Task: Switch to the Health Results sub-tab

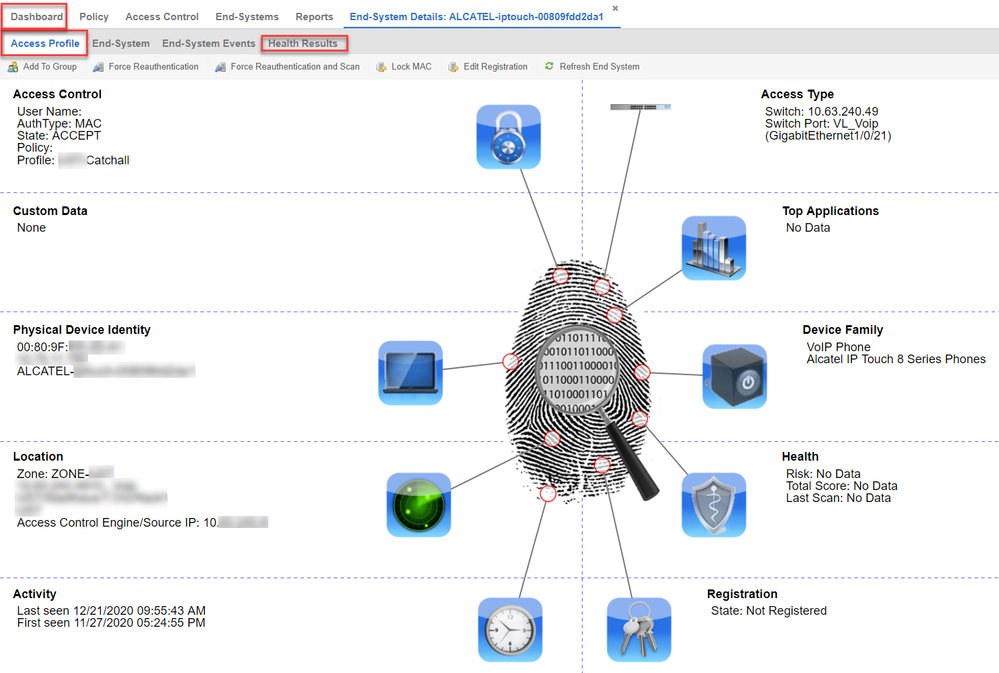Action: pyautogui.click(x=303, y=44)
